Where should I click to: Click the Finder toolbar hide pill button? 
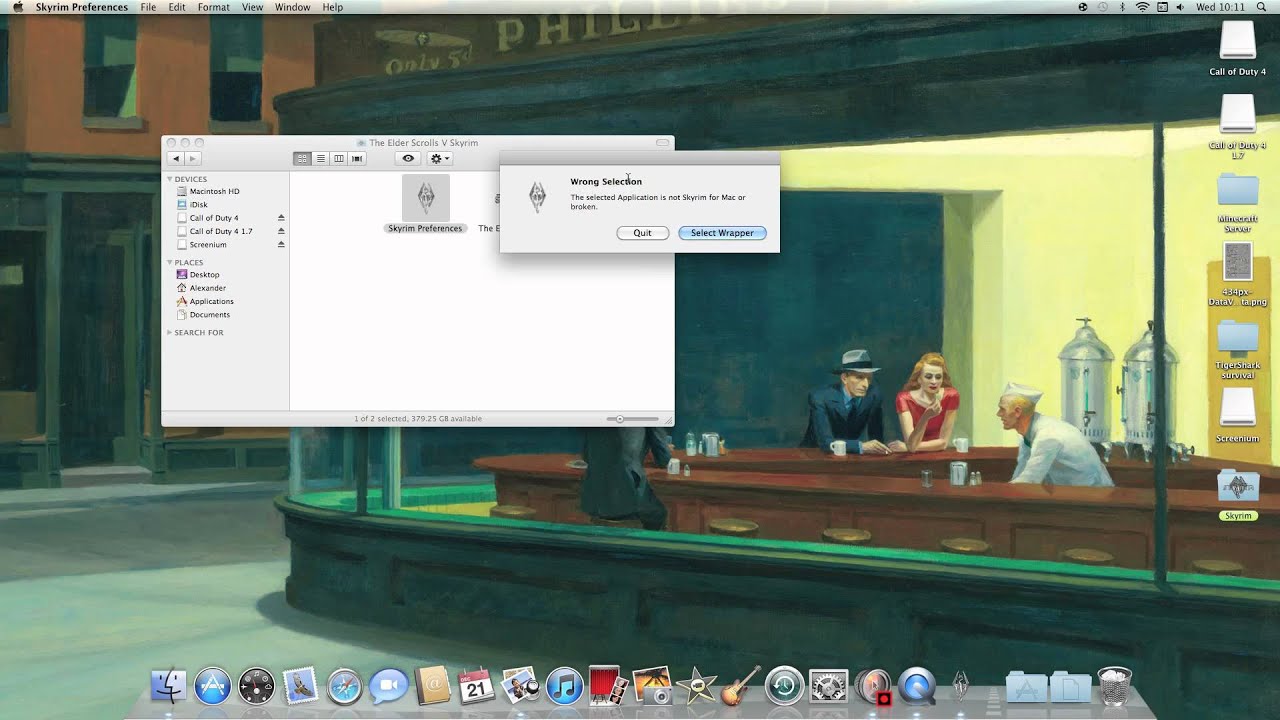click(662, 143)
